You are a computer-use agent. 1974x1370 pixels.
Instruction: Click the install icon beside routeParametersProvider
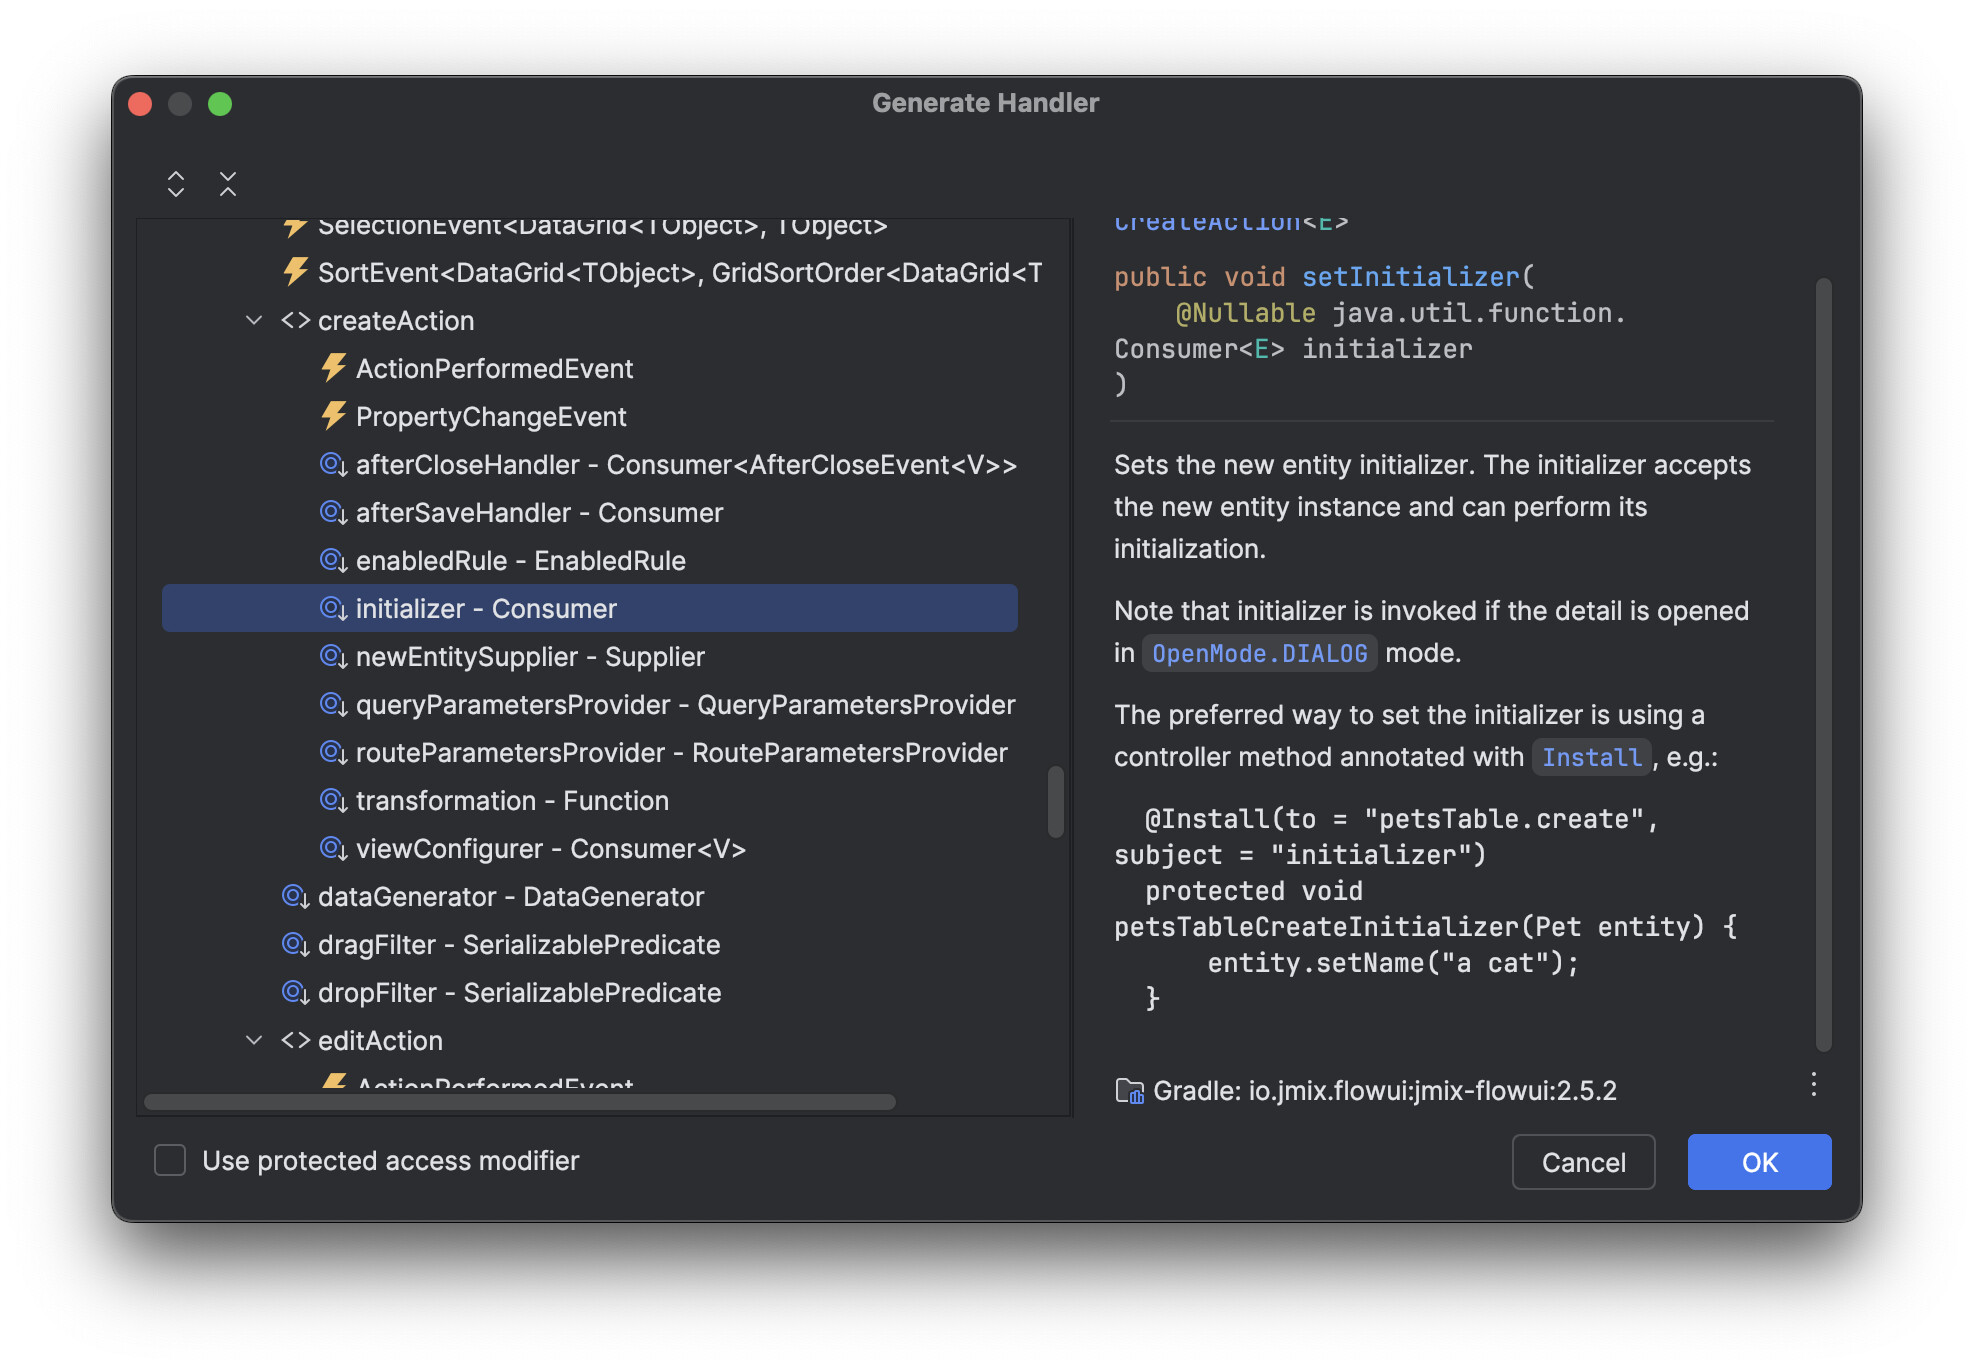[x=333, y=753]
